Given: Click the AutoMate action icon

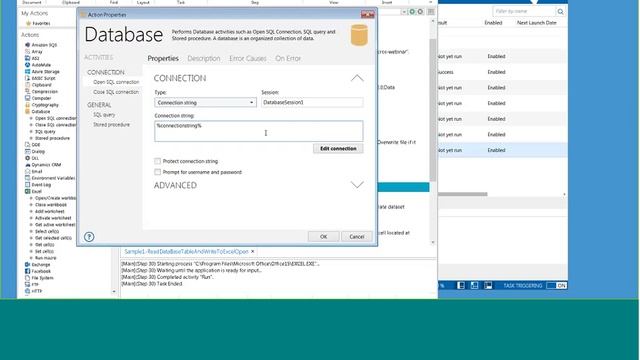Looking at the screenshot, I should tap(27, 65).
